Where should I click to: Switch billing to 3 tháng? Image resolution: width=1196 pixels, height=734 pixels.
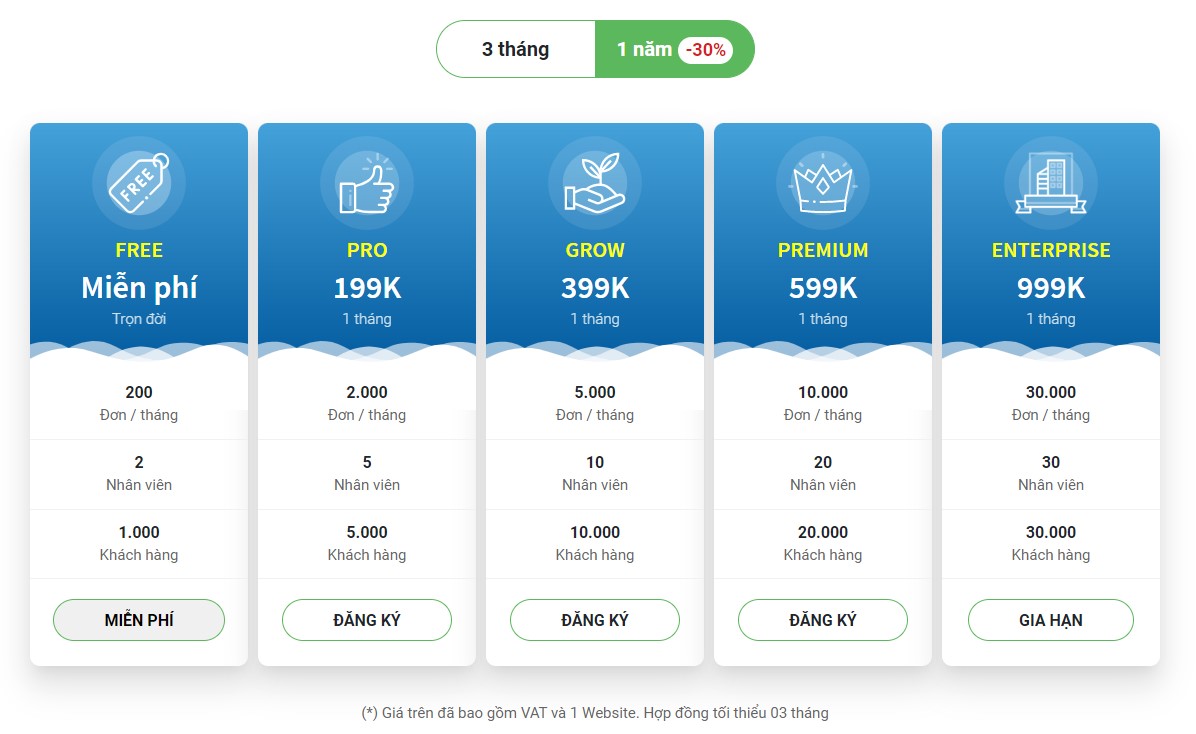pos(516,49)
